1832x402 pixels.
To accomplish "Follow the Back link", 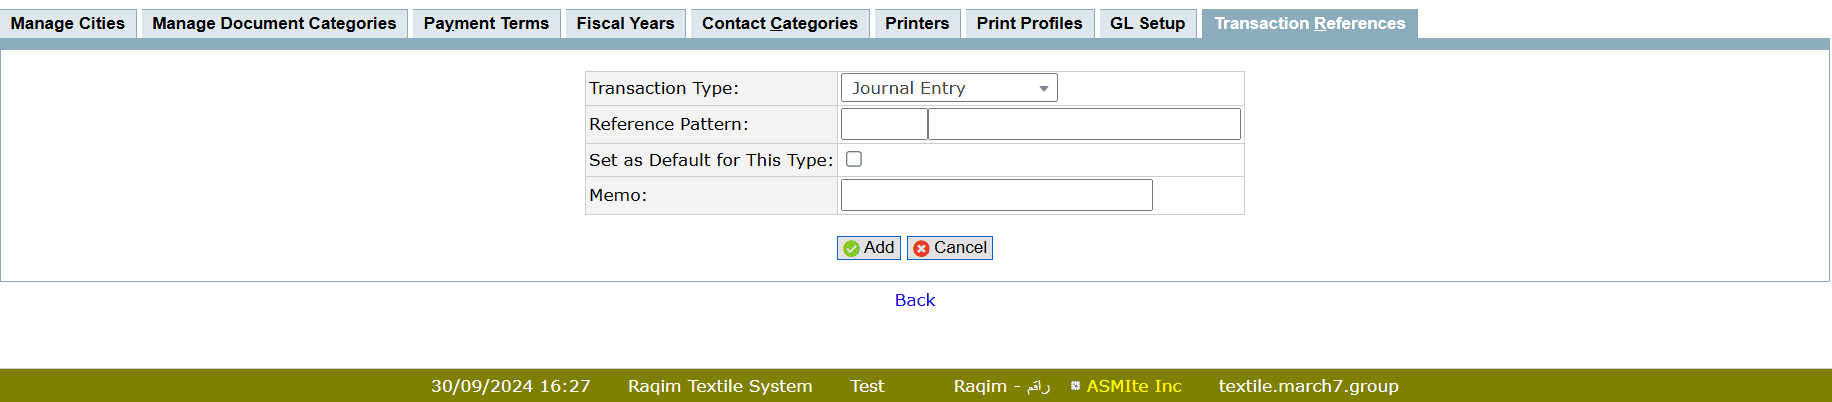I will point(915,300).
